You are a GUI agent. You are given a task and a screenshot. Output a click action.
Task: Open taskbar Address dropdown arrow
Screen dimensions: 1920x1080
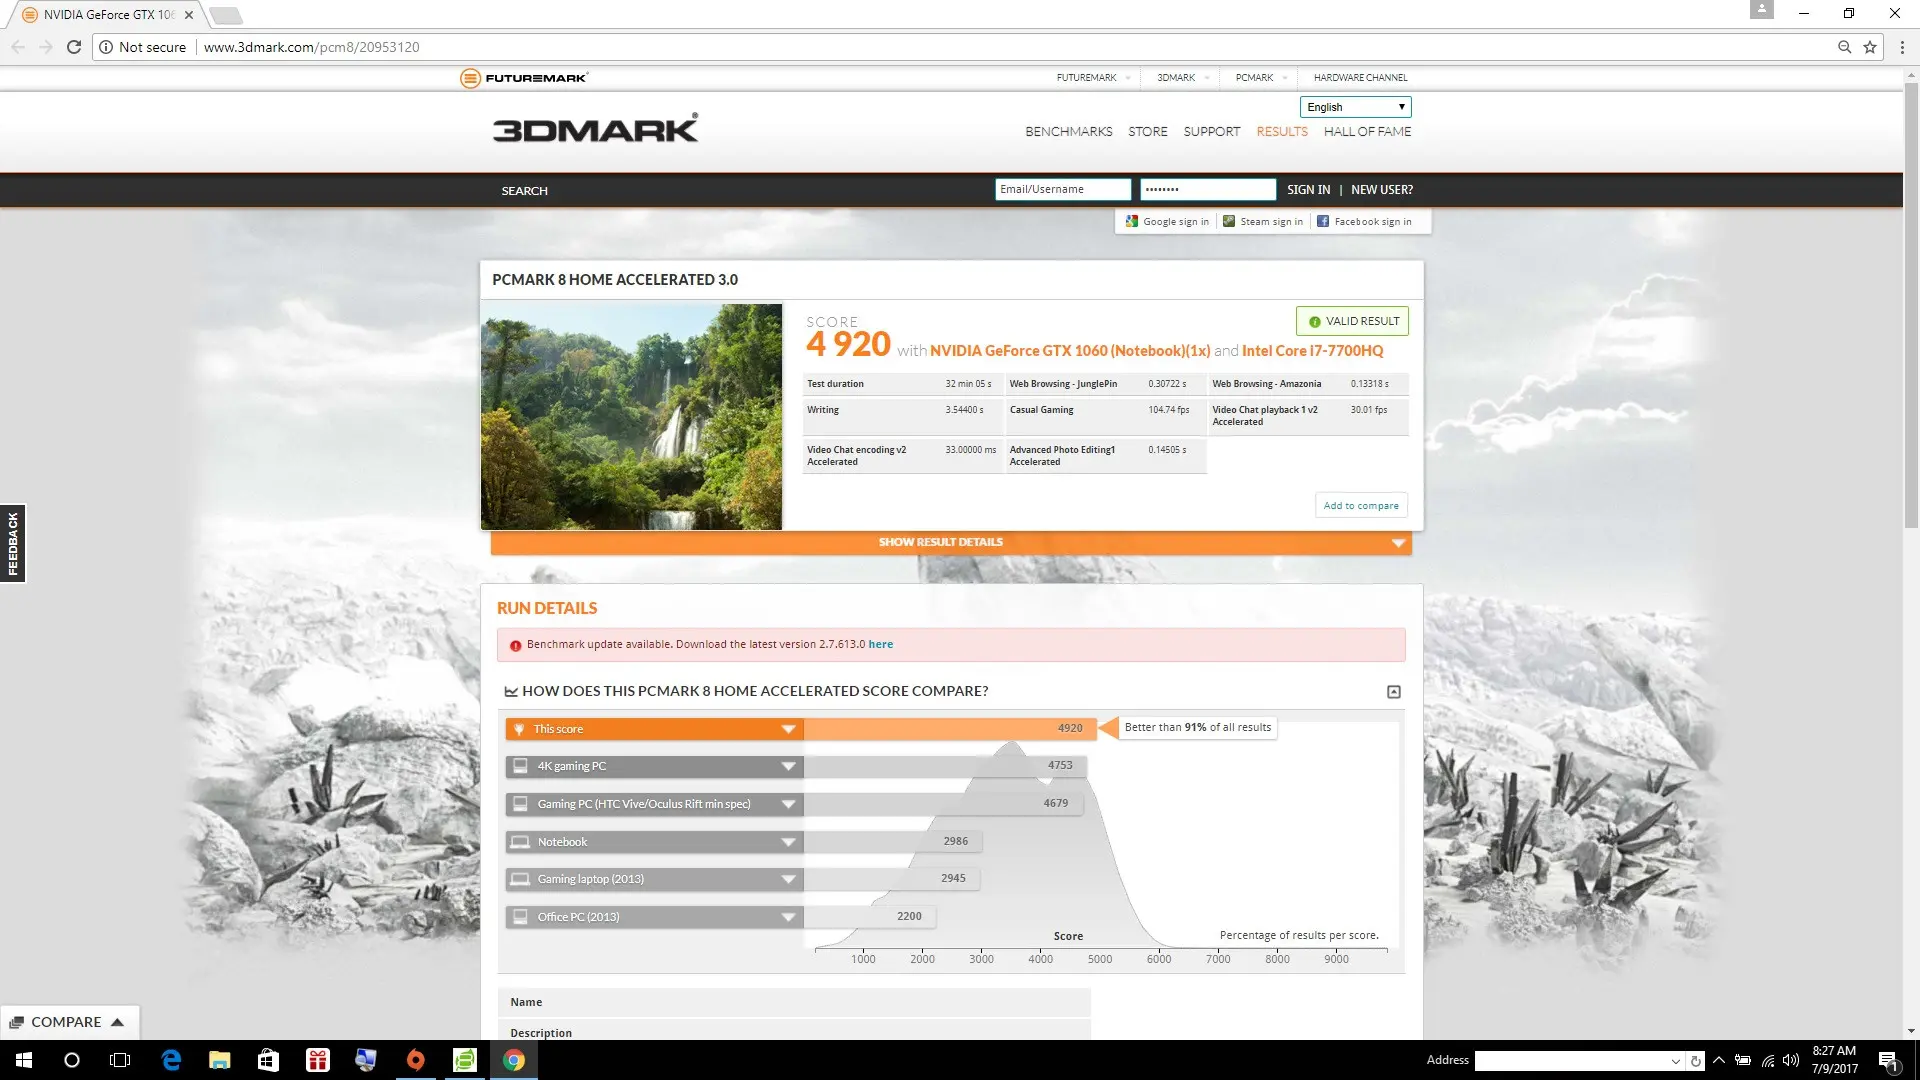1675,1061
